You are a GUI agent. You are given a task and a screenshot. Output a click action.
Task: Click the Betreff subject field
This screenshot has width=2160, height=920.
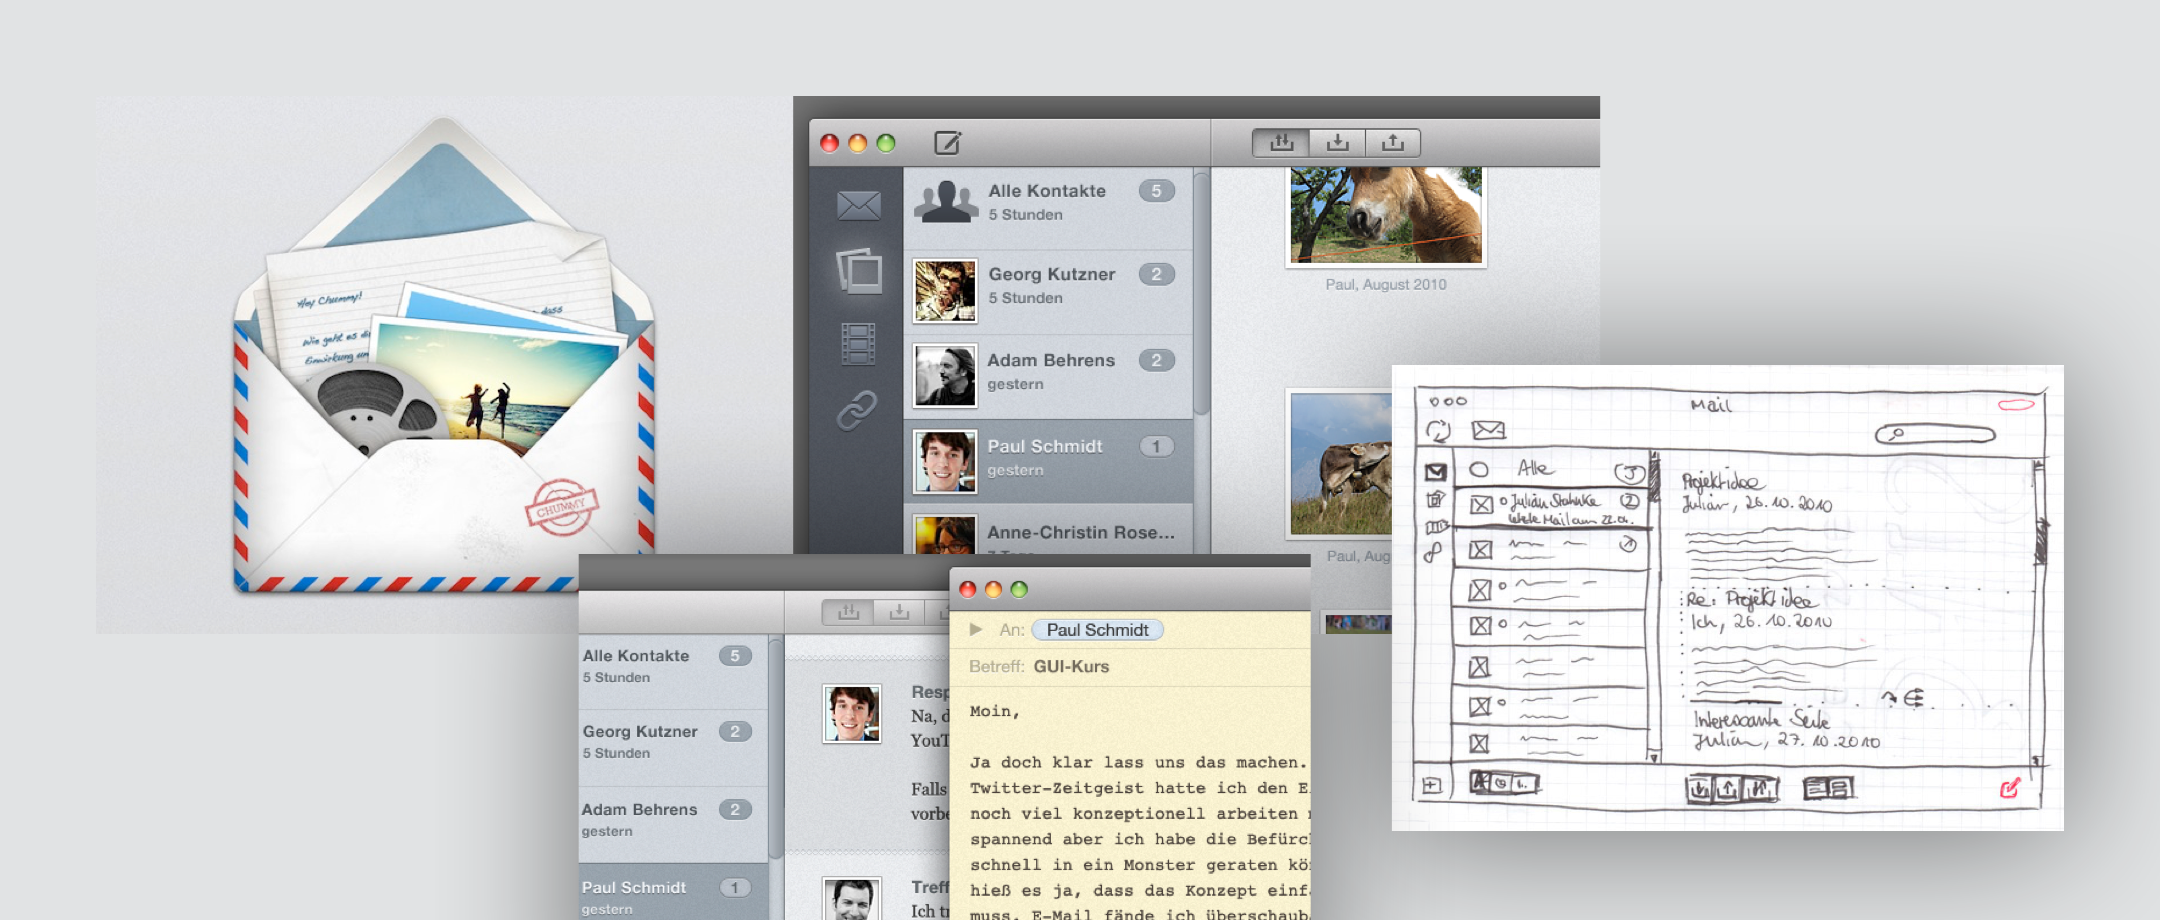coord(1150,667)
